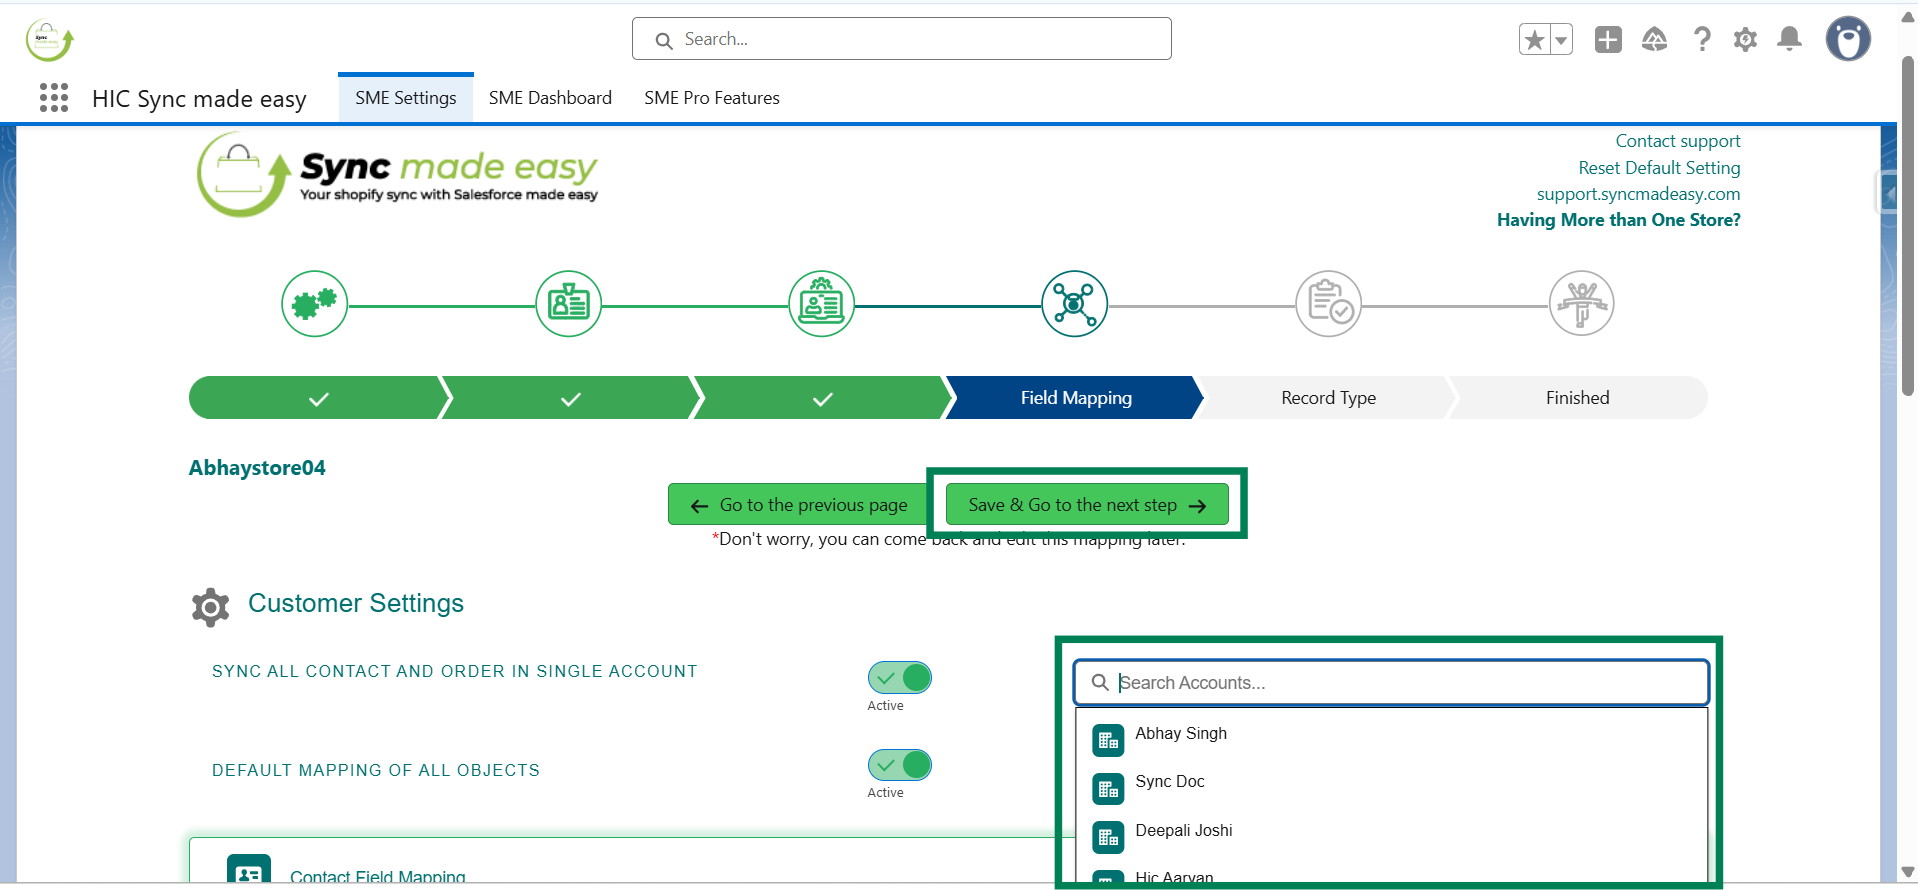Click the Global Actions plus icon

pos(1608,40)
